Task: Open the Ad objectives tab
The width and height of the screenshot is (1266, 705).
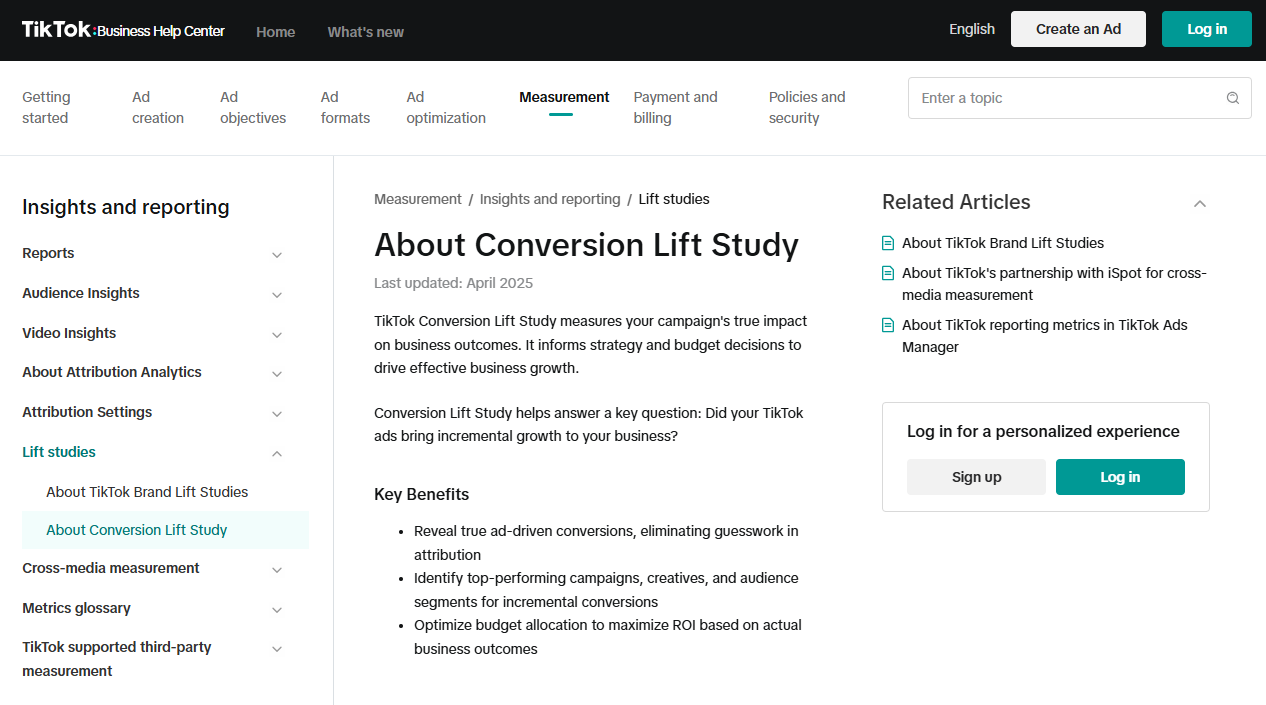Action: coord(253,108)
